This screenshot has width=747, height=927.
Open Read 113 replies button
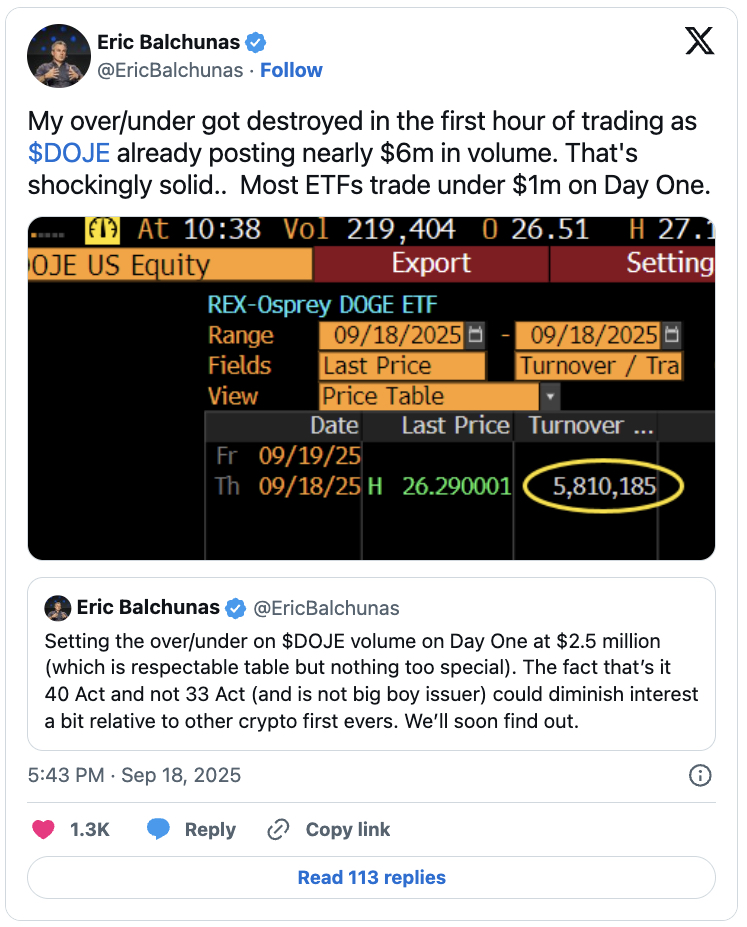[371, 878]
